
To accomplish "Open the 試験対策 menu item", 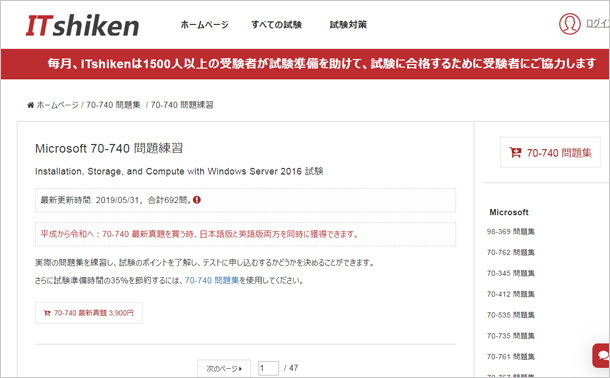I will pyautogui.click(x=348, y=24).
